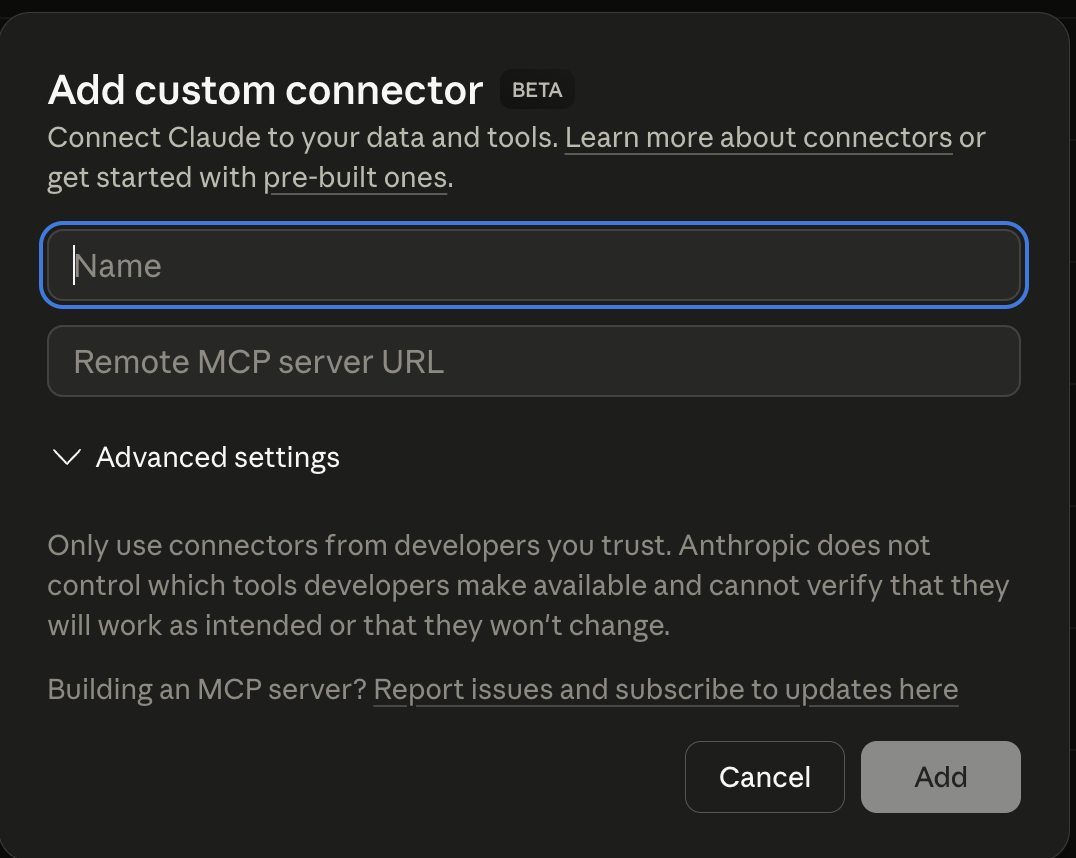Follow the 'pre-built ones' link
1076x858 pixels.
click(355, 178)
